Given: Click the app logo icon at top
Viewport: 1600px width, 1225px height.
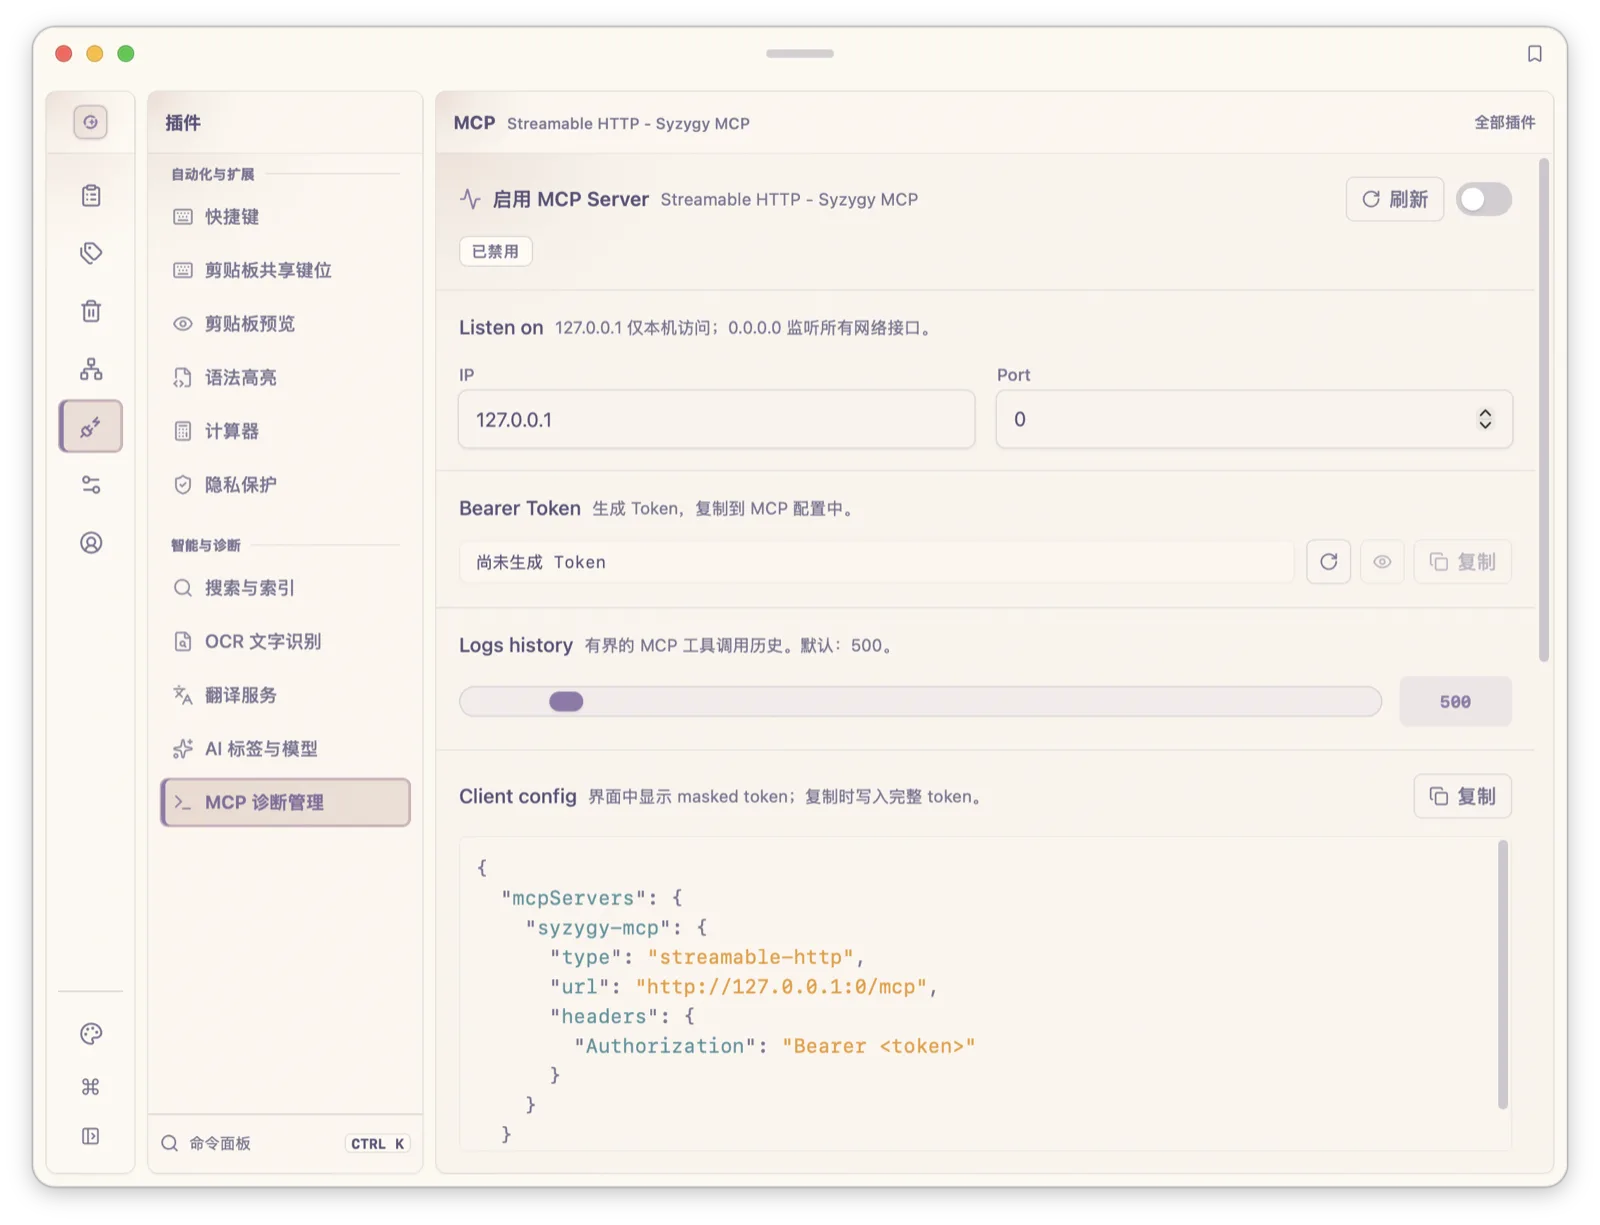Looking at the screenshot, I should click(x=91, y=122).
